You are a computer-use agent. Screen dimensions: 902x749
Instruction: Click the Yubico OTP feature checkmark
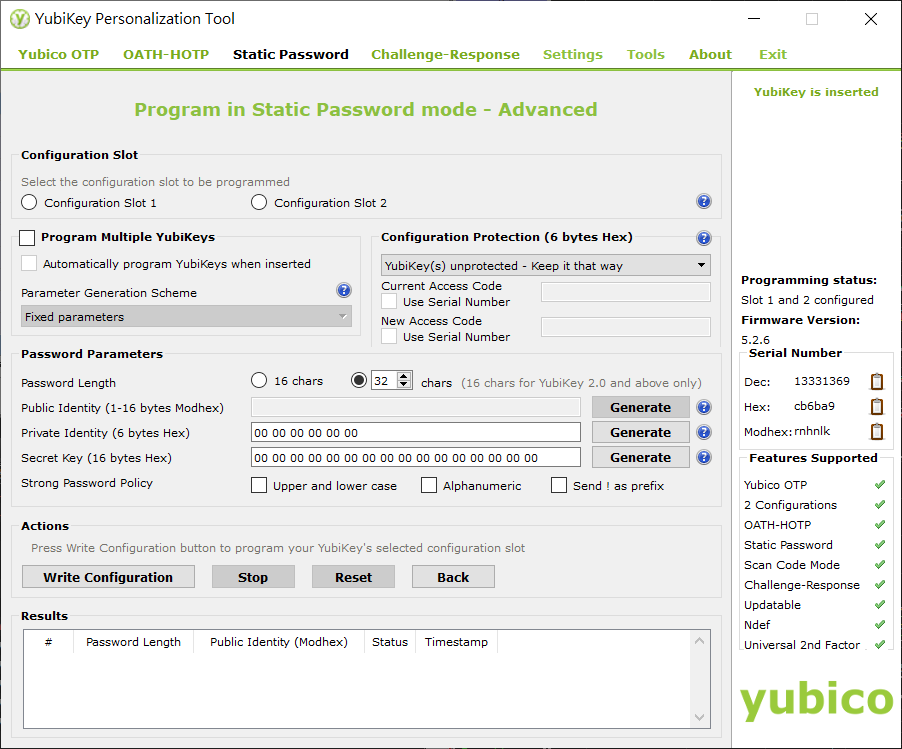[x=880, y=485]
